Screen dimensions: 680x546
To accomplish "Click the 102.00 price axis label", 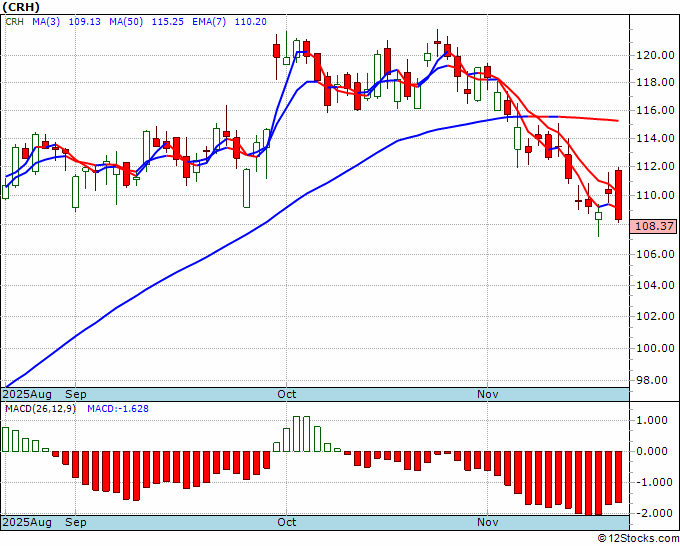I will pyautogui.click(x=656, y=316).
